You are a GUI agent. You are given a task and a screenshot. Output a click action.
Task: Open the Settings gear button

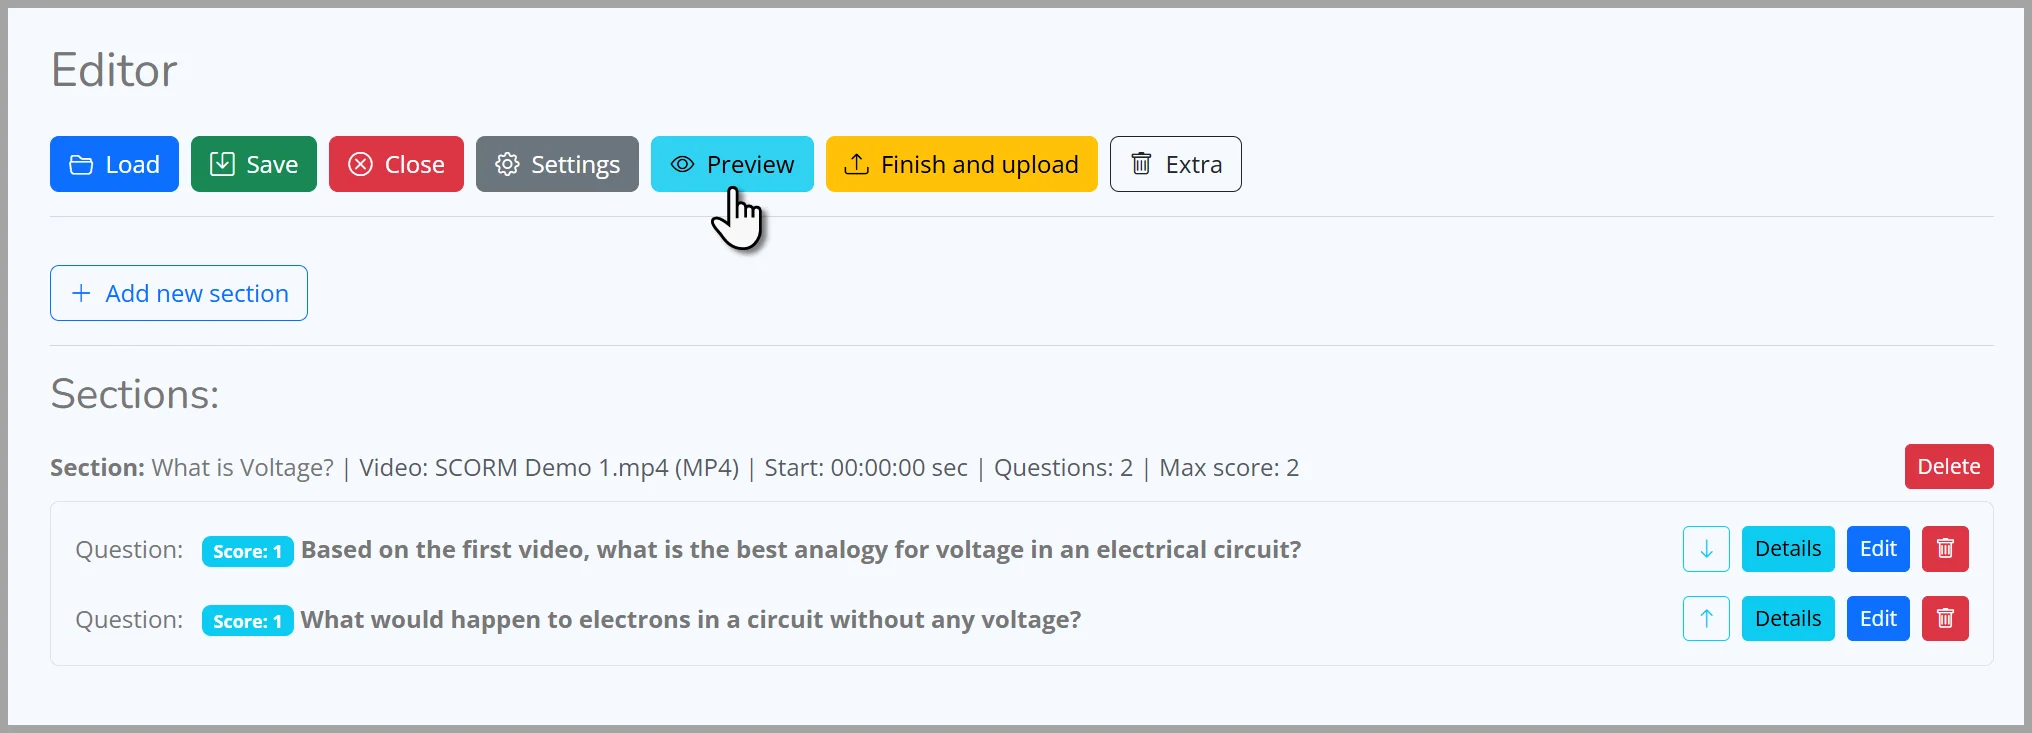click(x=557, y=164)
